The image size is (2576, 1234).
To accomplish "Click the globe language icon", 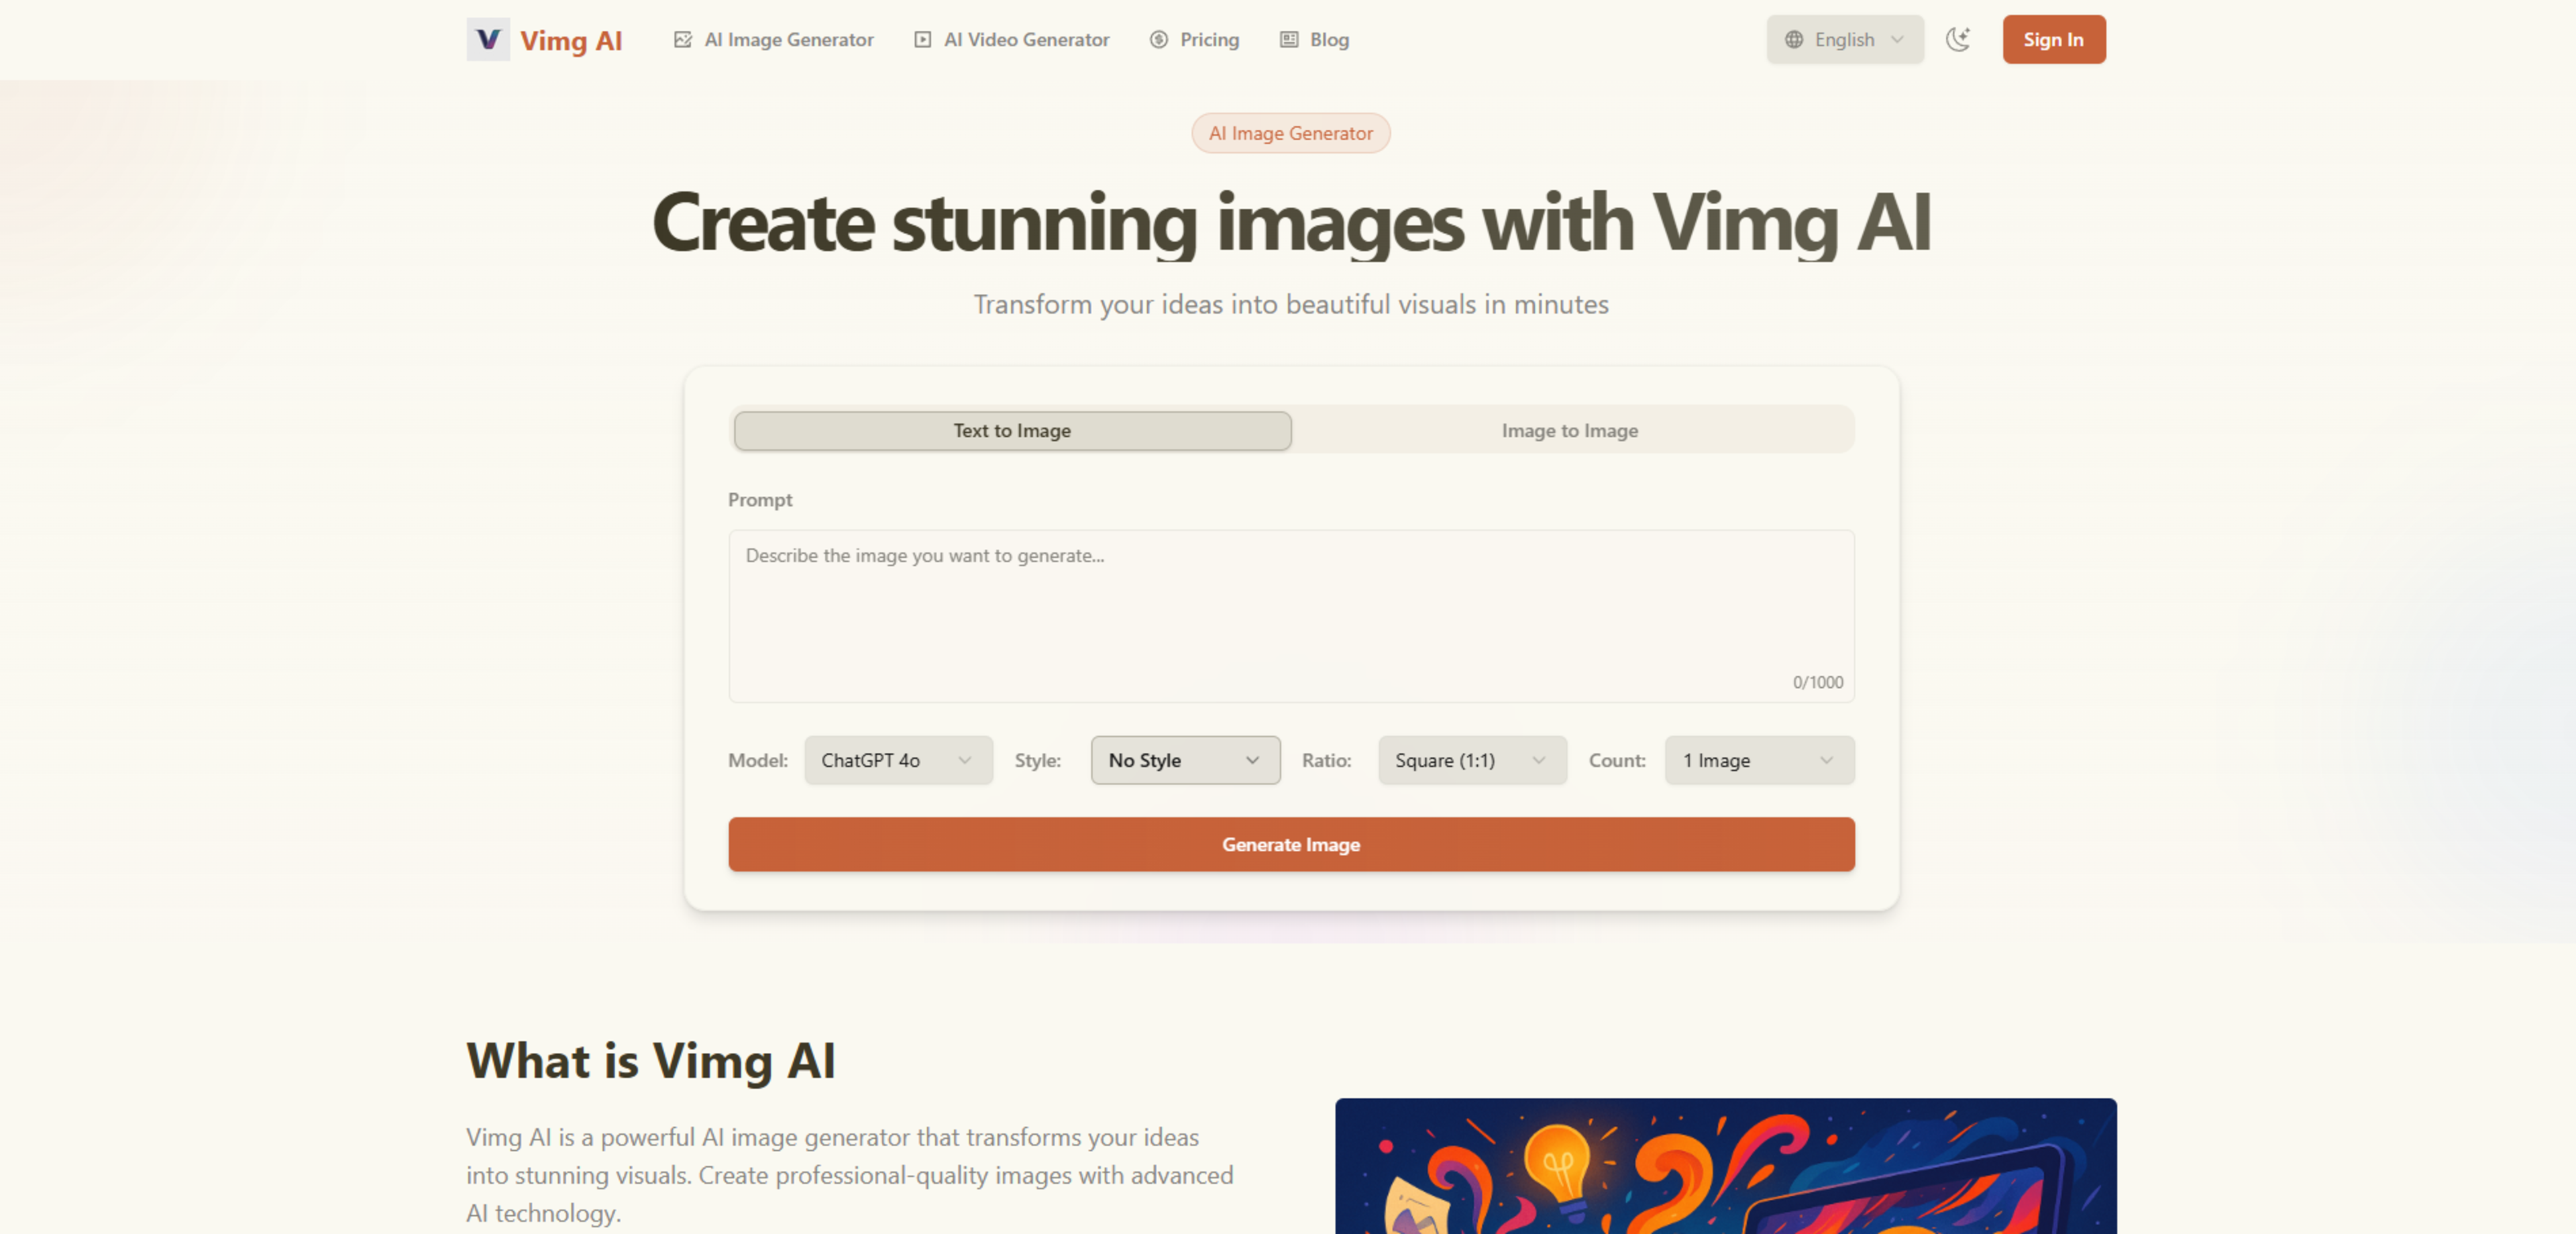I will pyautogui.click(x=1794, y=40).
